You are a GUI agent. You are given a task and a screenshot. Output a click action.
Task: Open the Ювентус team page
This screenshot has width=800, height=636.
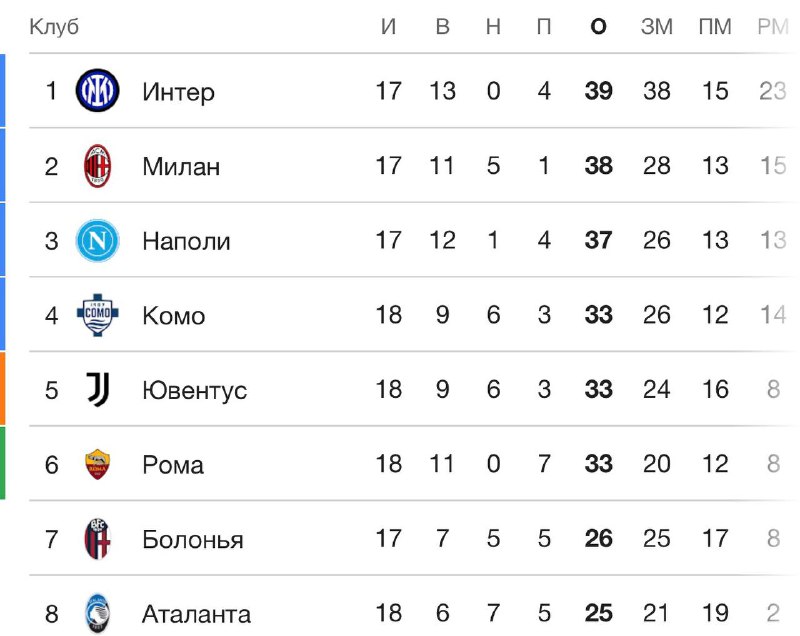(x=194, y=390)
